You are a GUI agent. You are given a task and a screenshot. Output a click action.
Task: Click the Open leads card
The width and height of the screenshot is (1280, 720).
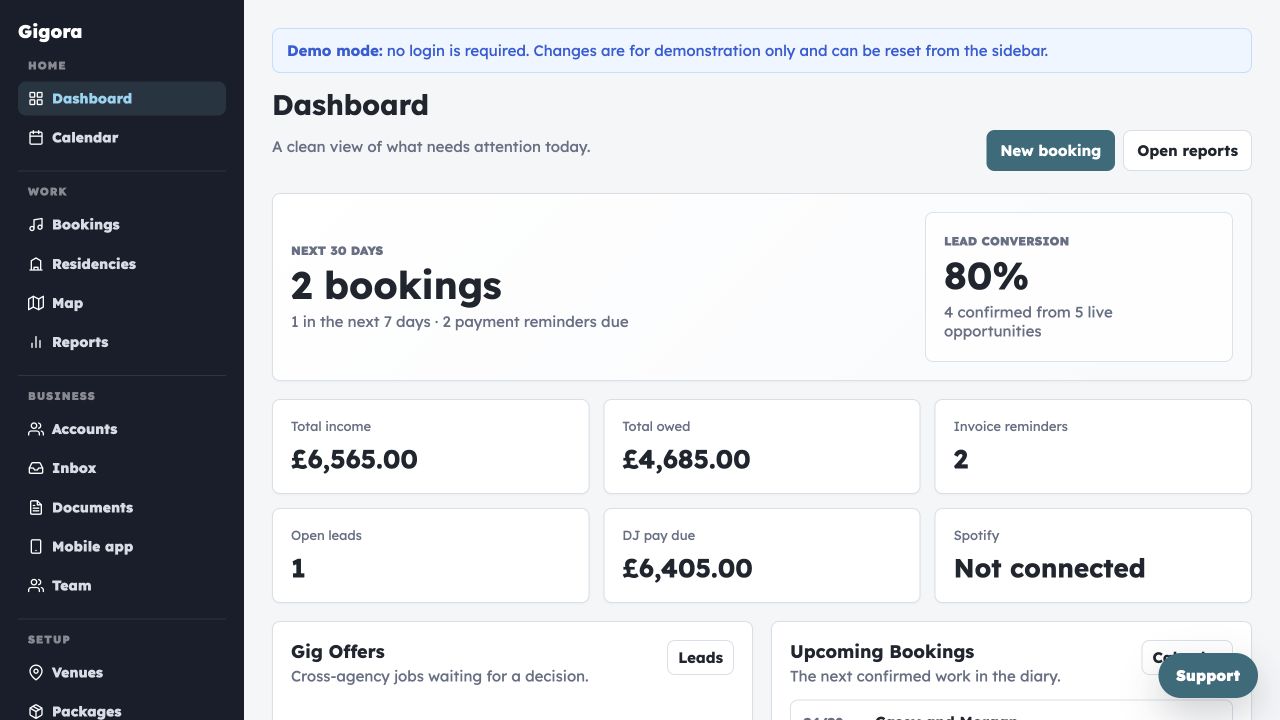tap(430, 556)
